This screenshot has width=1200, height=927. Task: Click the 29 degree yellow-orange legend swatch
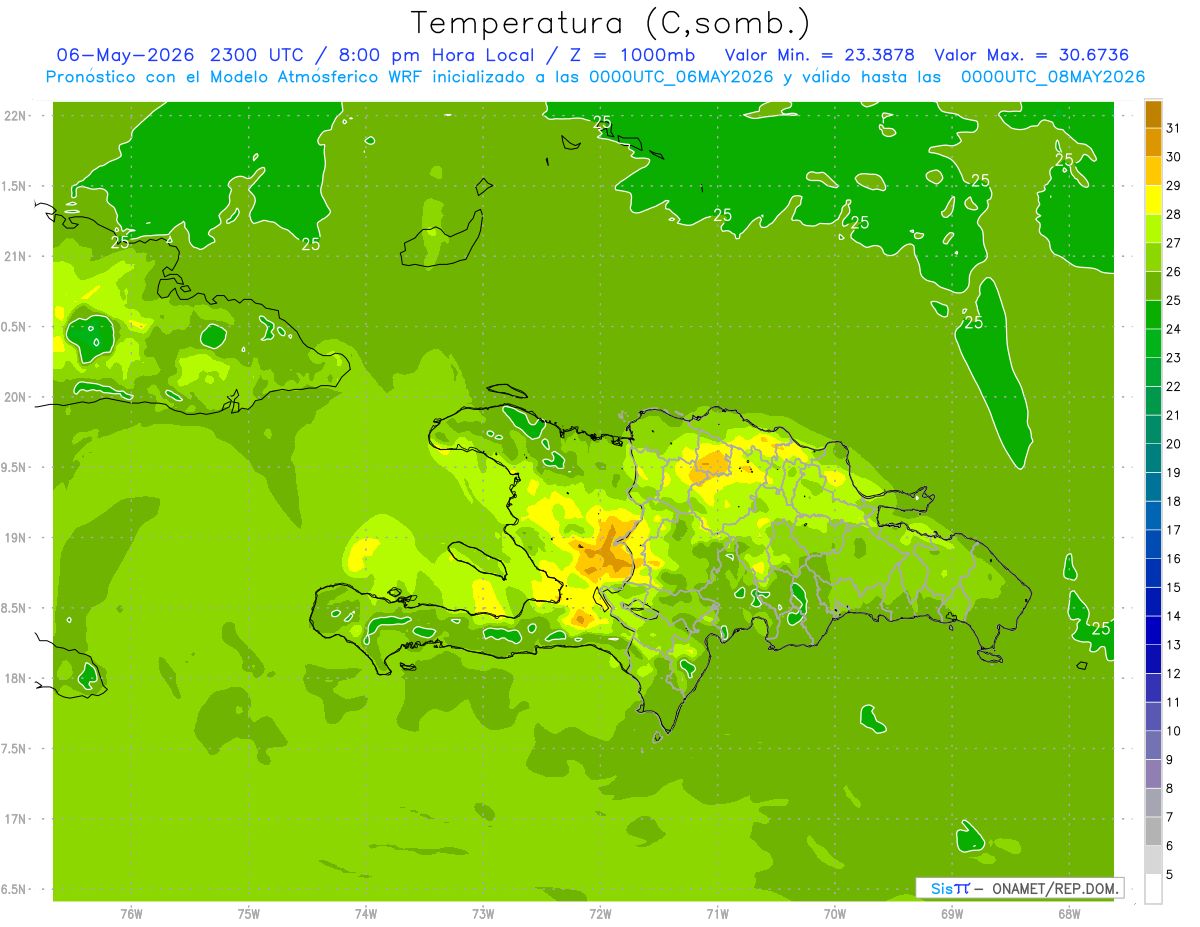point(1153,171)
